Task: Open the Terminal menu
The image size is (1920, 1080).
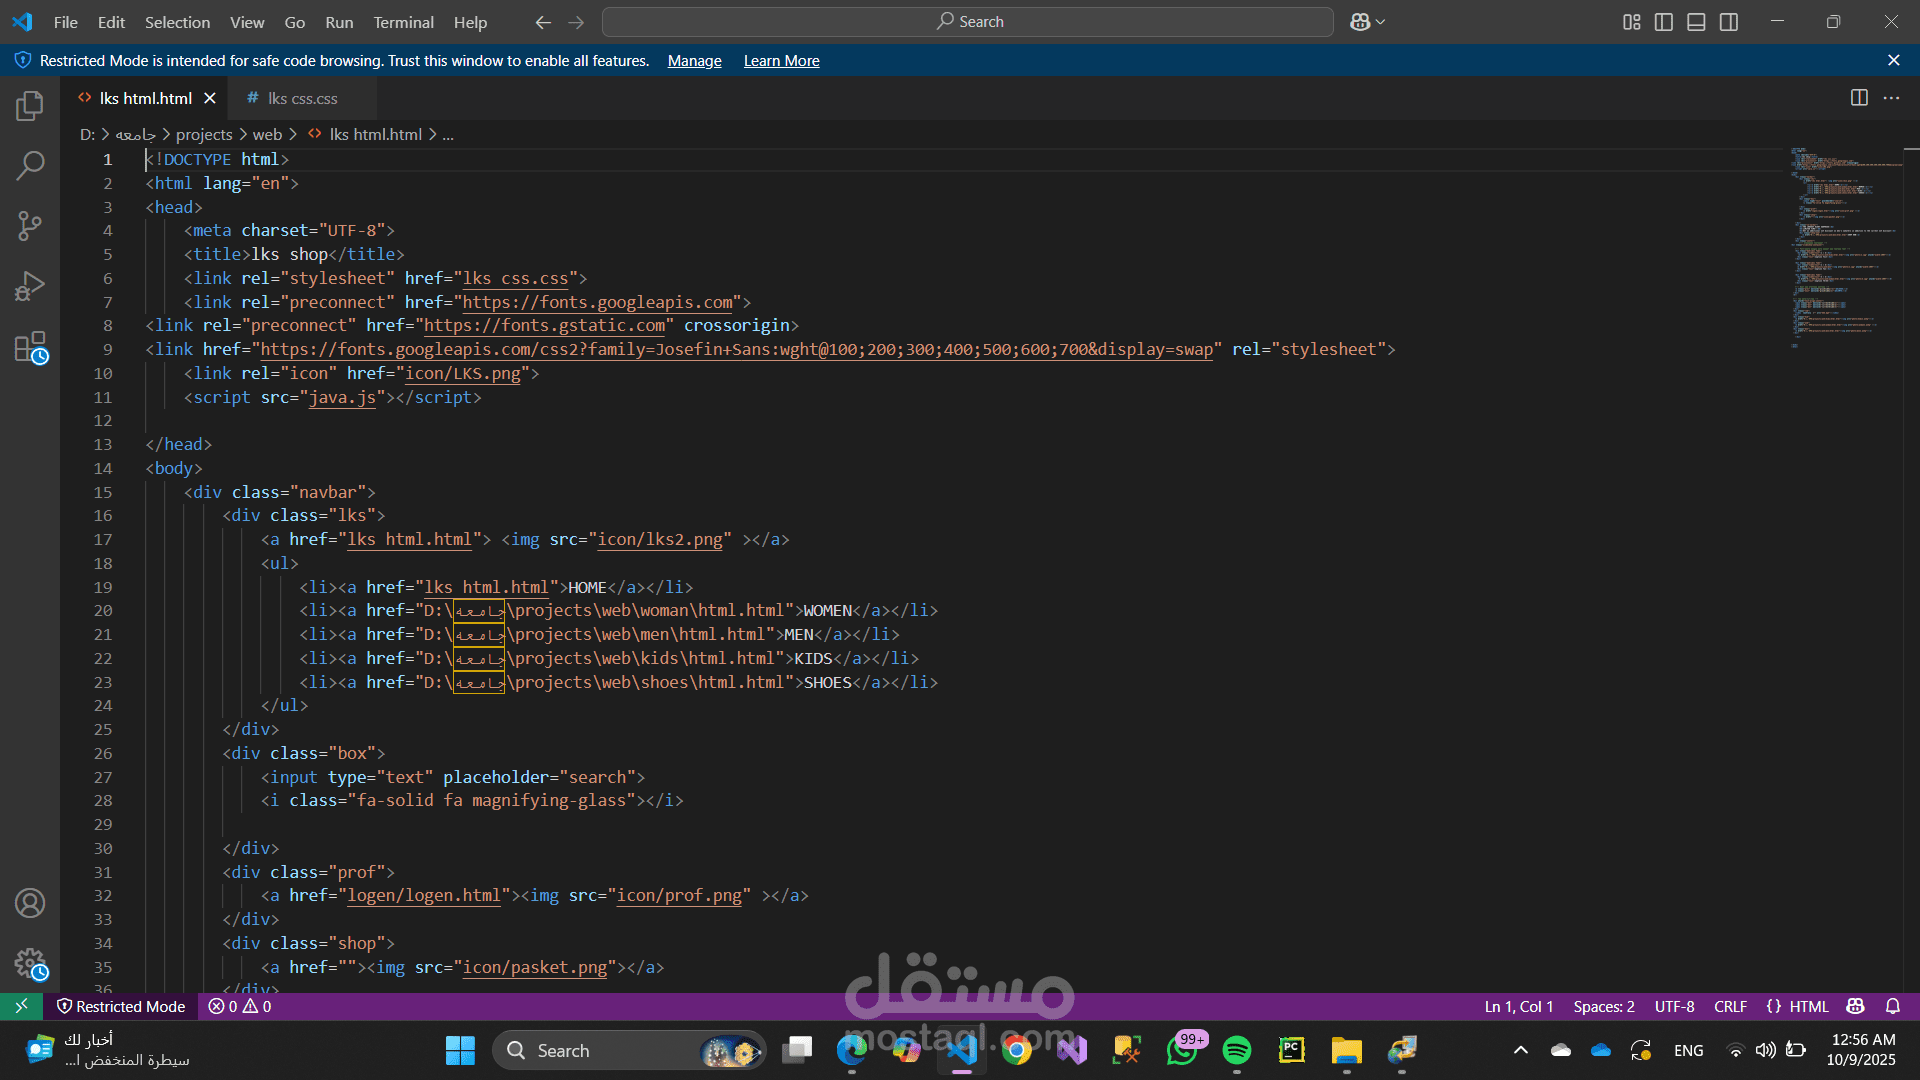Action: tap(403, 22)
